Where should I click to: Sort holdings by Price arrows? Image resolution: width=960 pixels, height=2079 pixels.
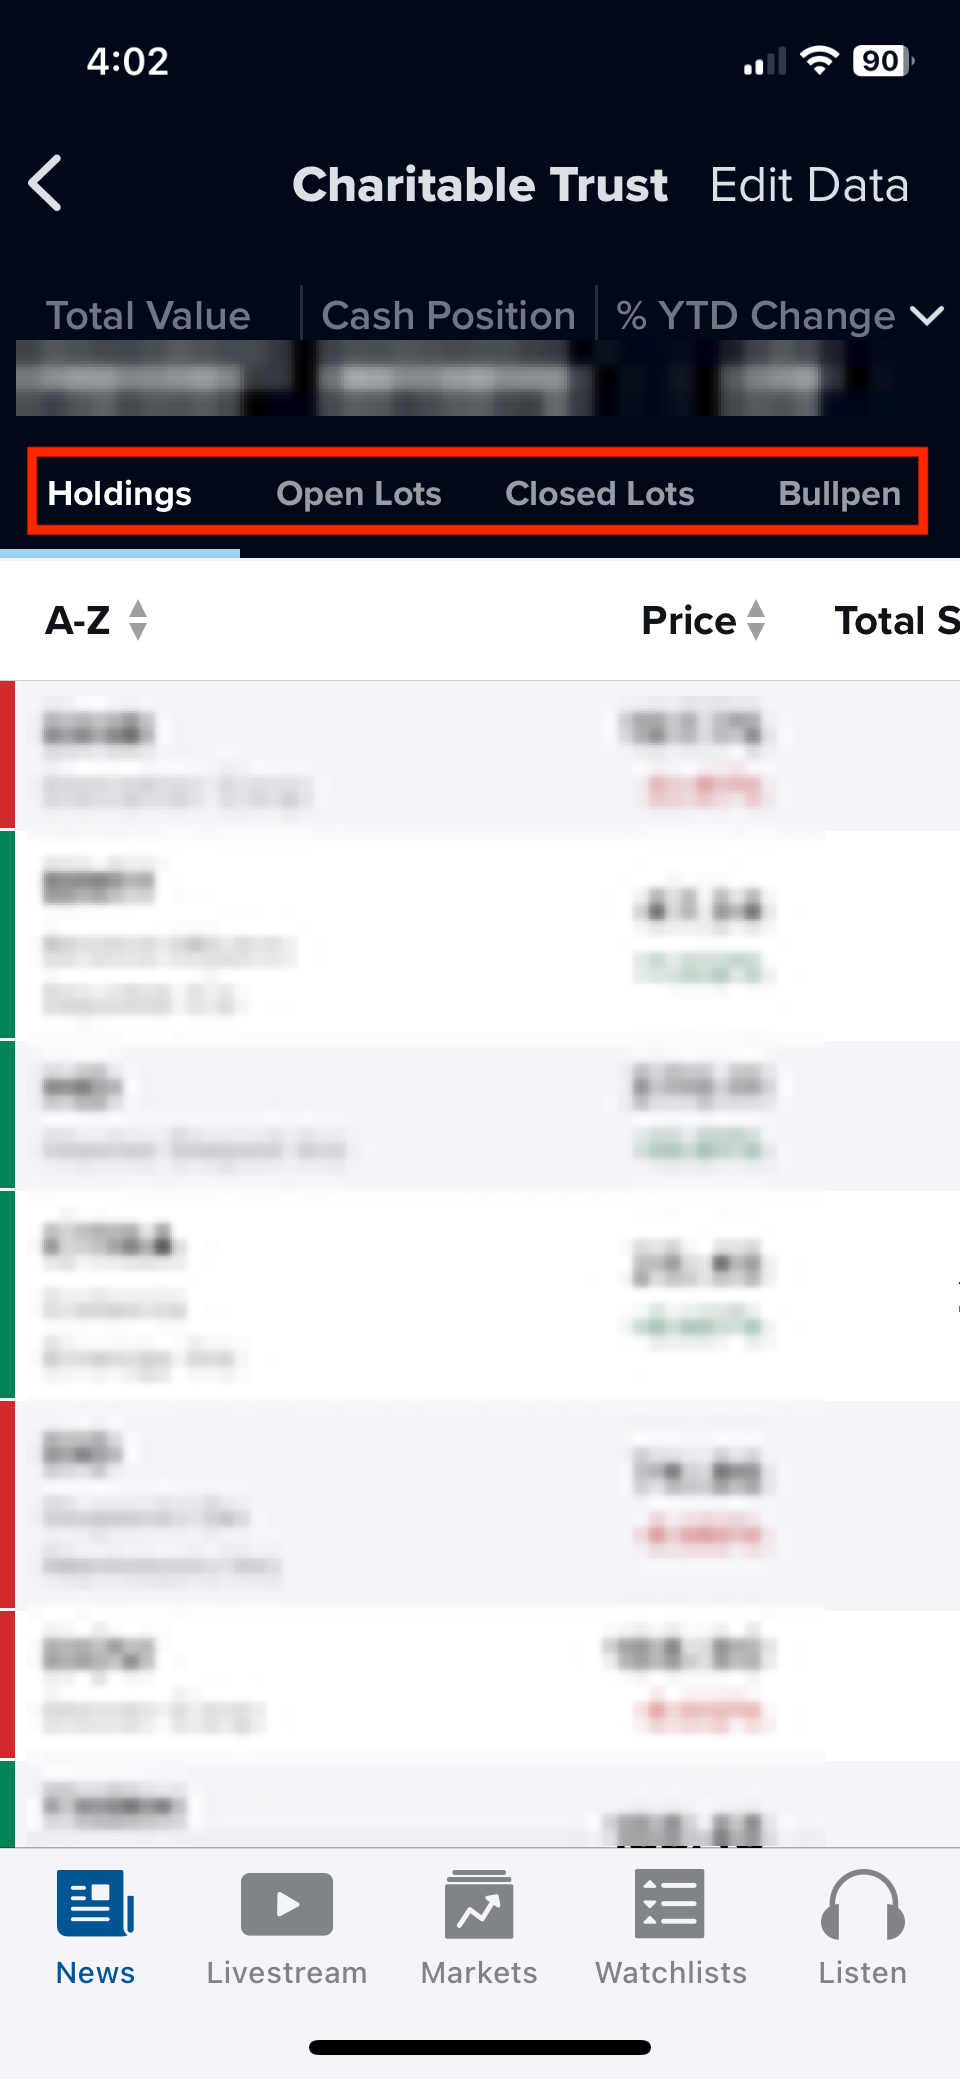pyautogui.click(x=756, y=620)
